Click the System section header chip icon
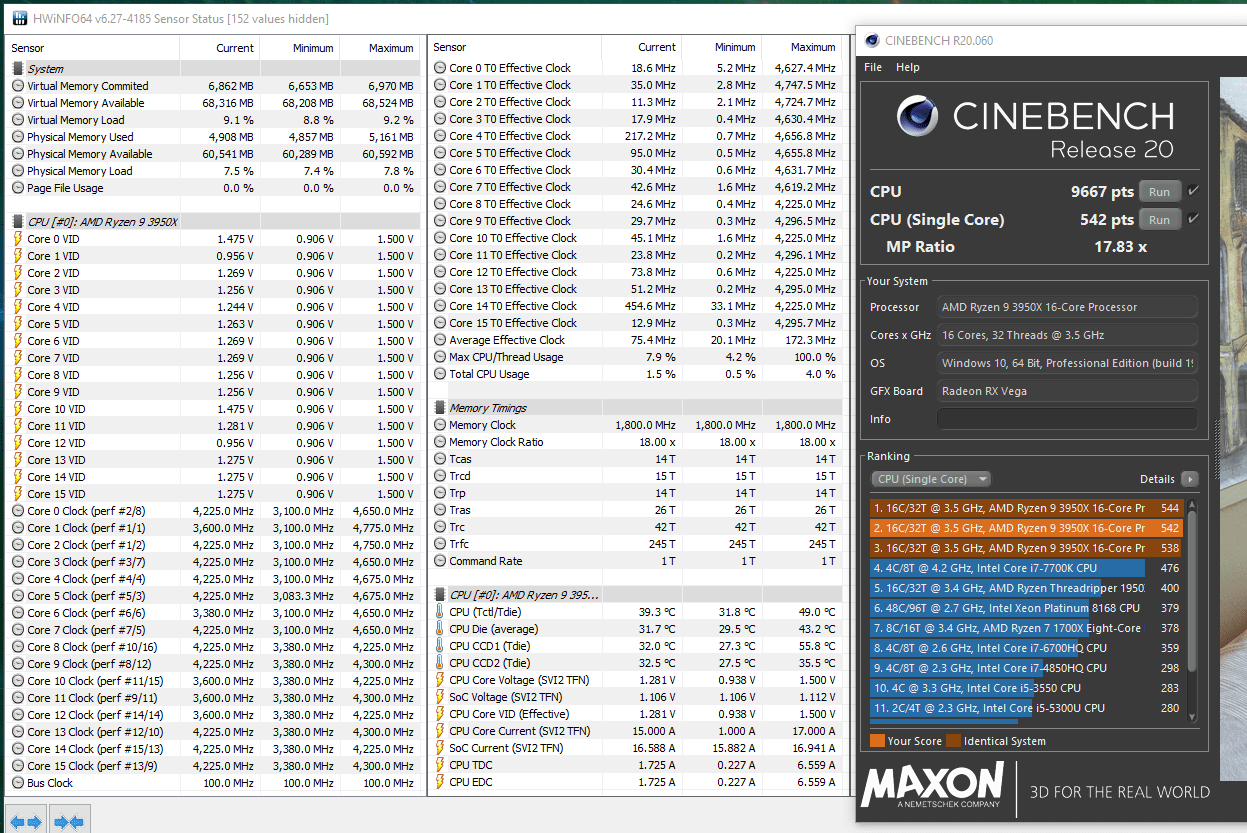The width and height of the screenshot is (1247, 833). 18,69
